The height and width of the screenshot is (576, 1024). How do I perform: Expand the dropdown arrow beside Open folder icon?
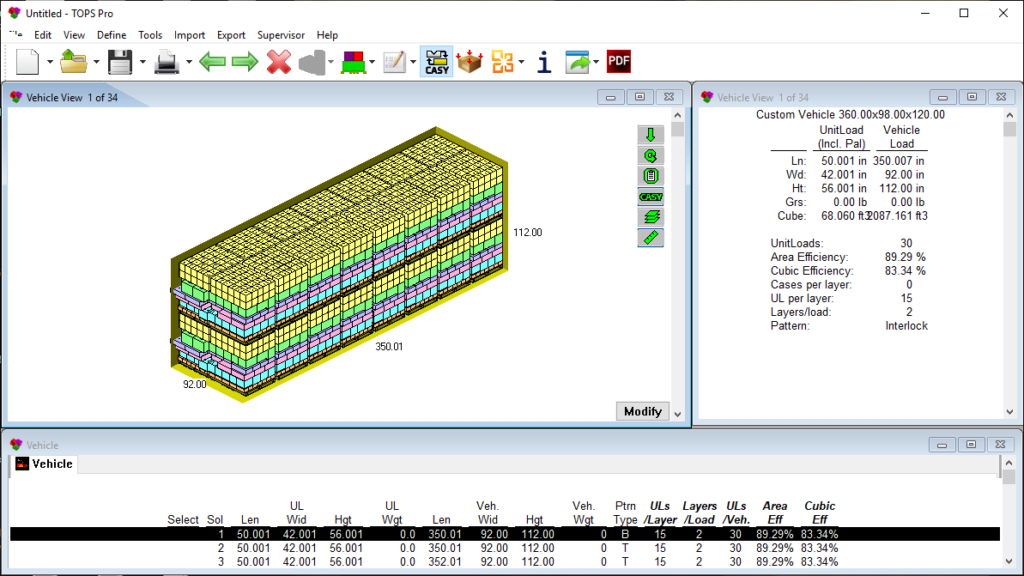point(96,62)
